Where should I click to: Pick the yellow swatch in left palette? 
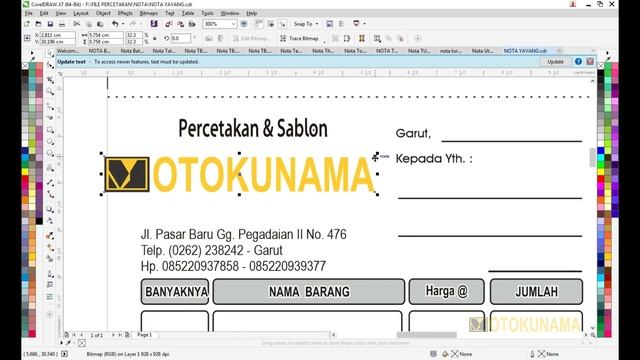pyautogui.click(x=25, y=171)
